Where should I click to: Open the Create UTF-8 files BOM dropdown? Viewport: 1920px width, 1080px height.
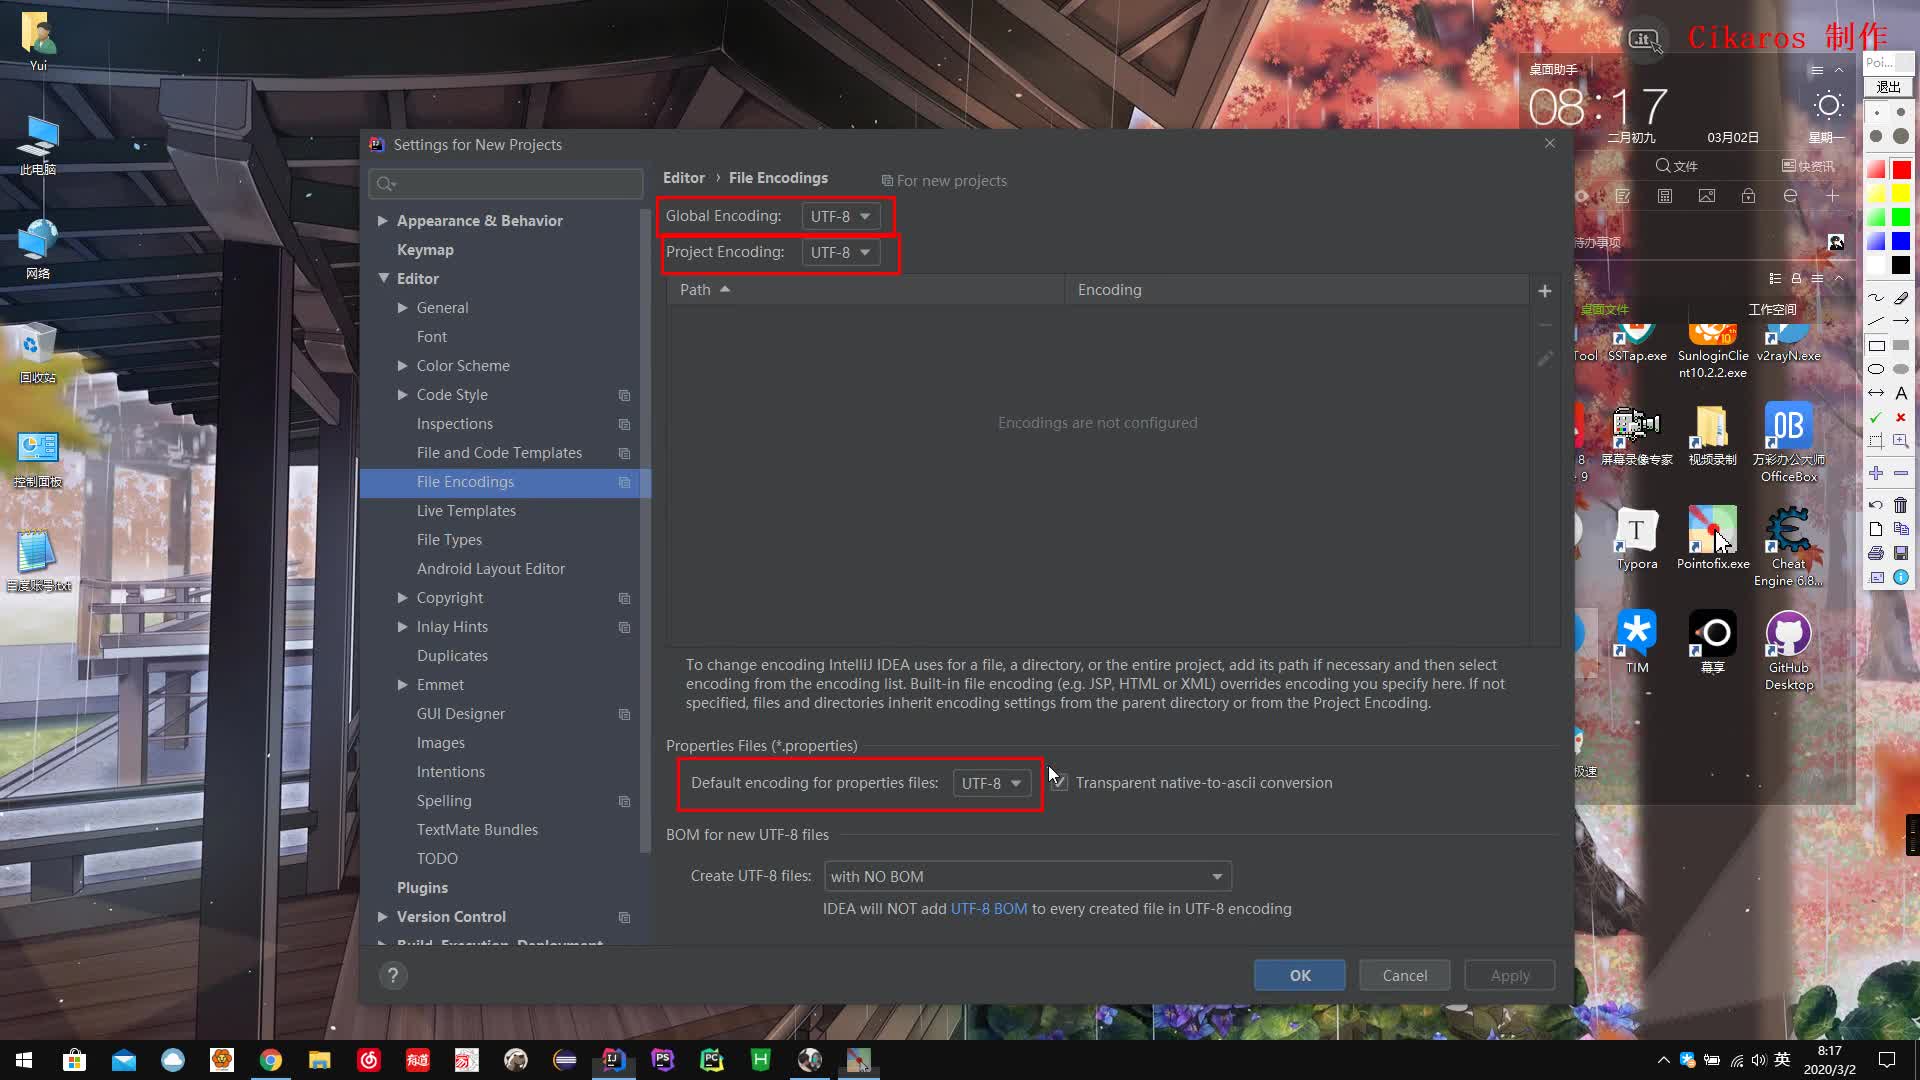(x=1027, y=877)
